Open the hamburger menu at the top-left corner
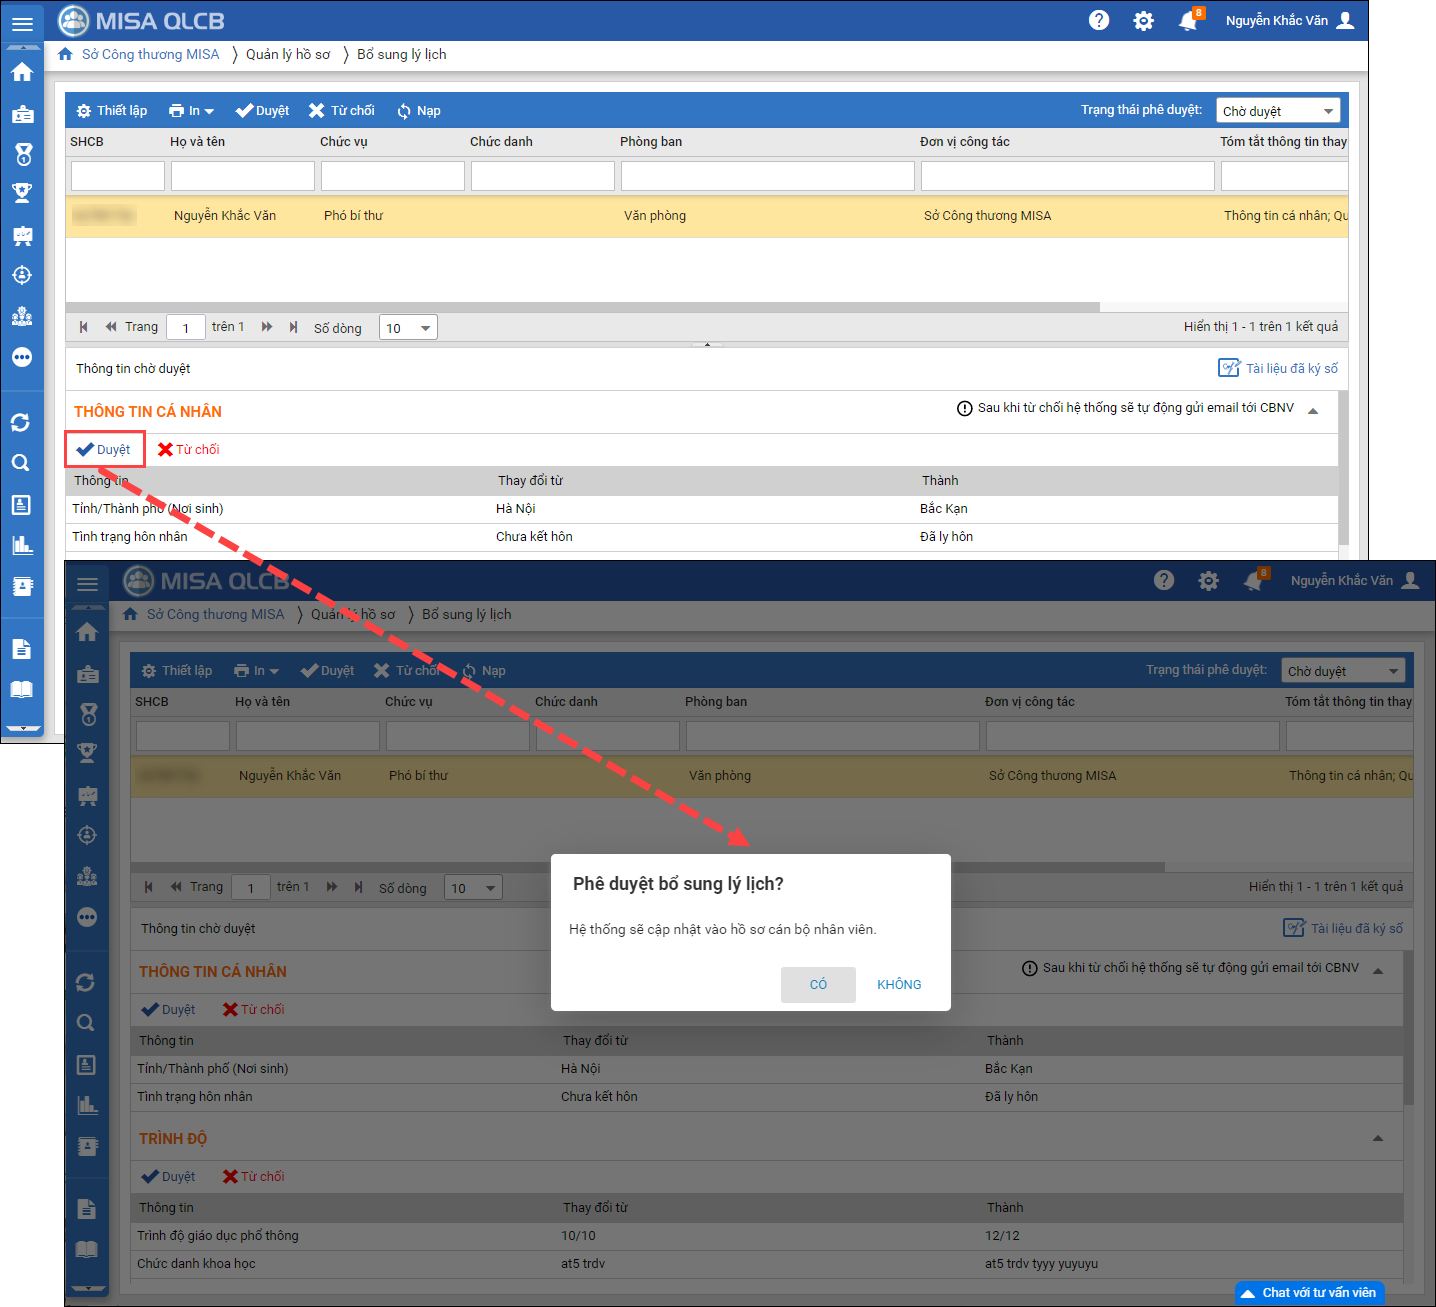The width and height of the screenshot is (1436, 1307). [22, 23]
